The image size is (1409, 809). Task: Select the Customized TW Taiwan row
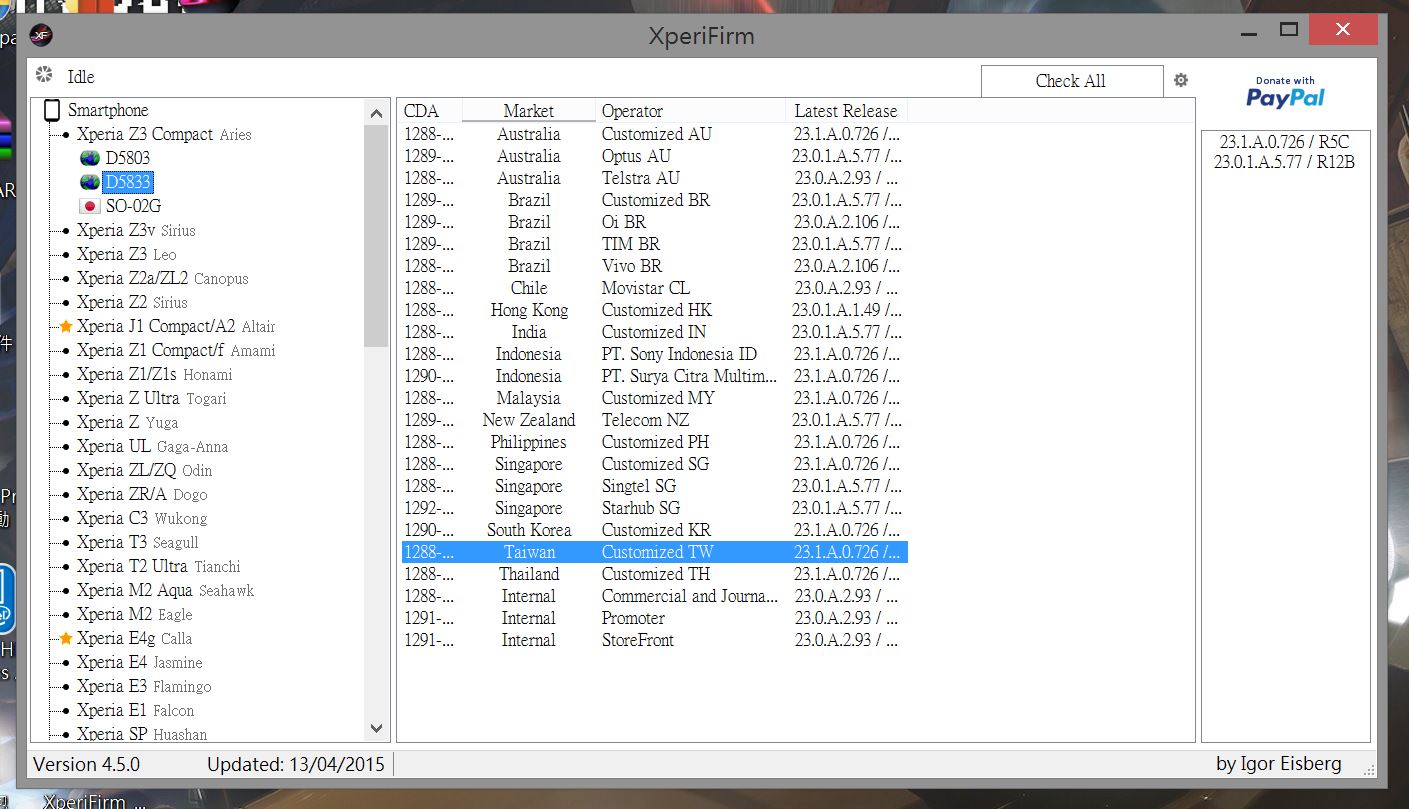(654, 552)
